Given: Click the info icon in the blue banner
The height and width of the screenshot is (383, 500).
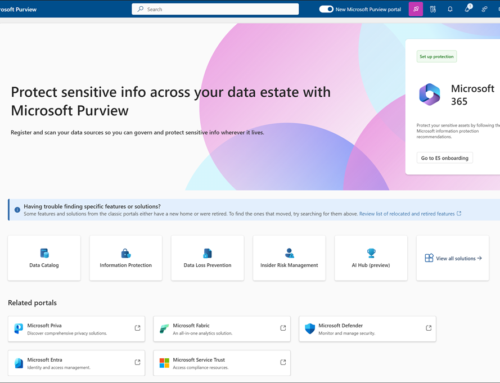Looking at the screenshot, I should click(17, 210).
